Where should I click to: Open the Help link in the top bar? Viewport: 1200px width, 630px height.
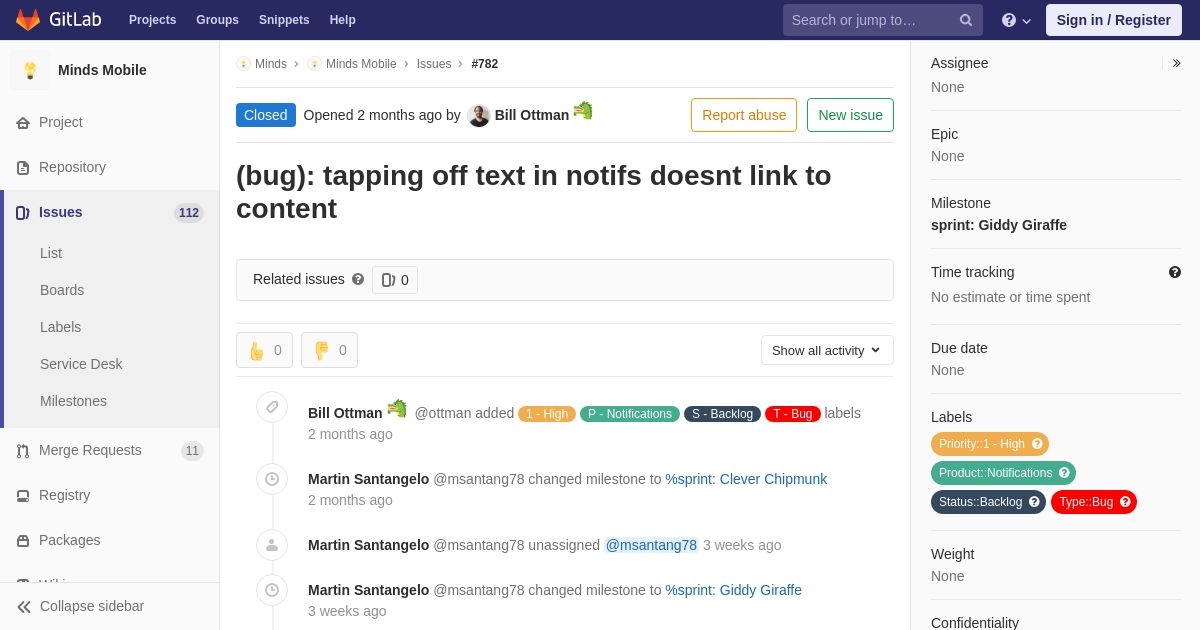[343, 20]
